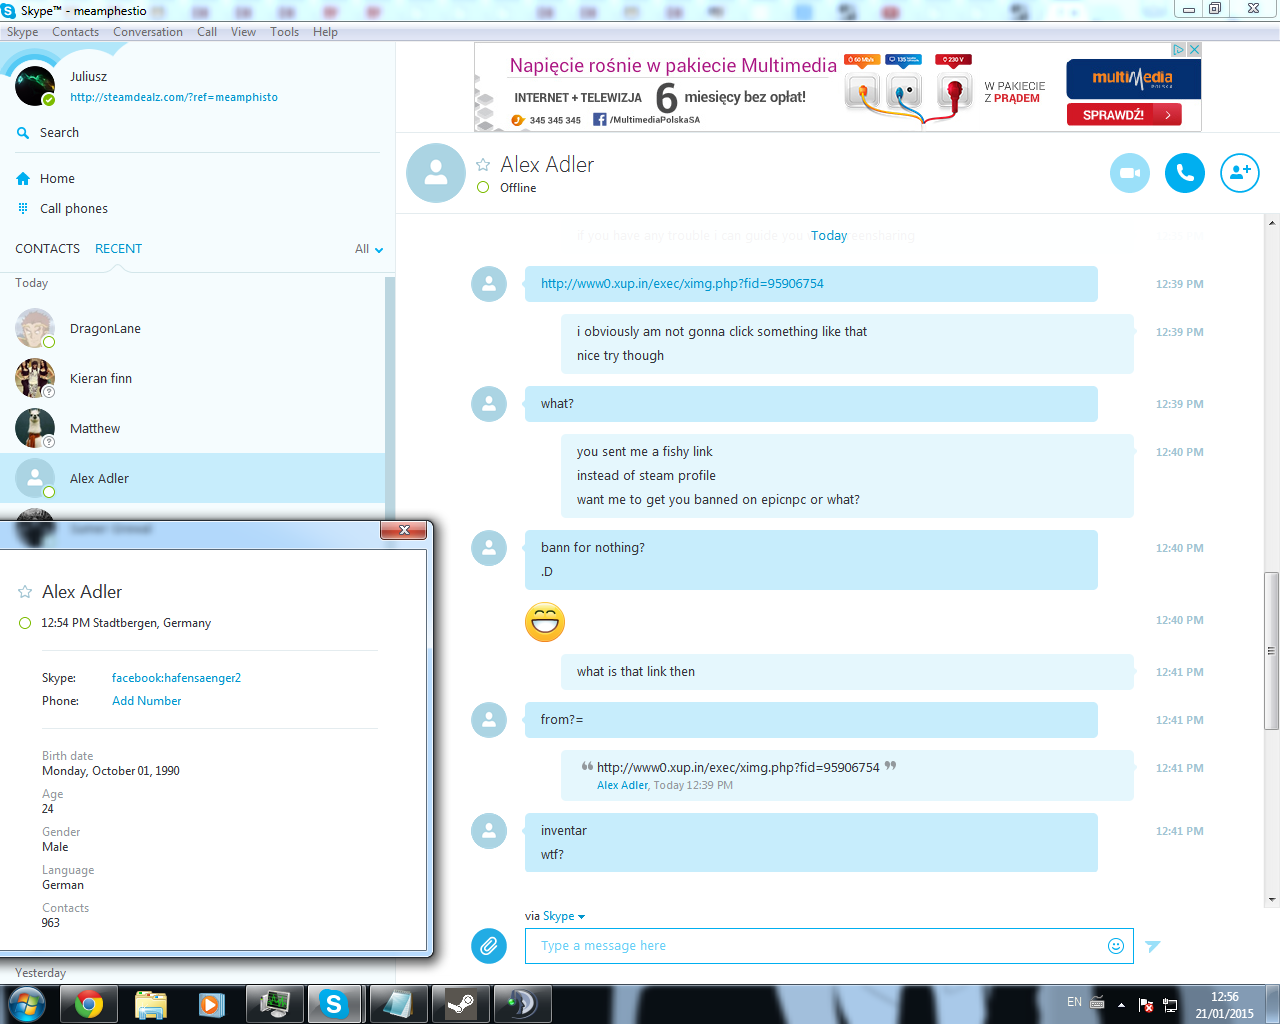Switch to the CONTACTS tab
The height and width of the screenshot is (1024, 1280).
click(47, 249)
